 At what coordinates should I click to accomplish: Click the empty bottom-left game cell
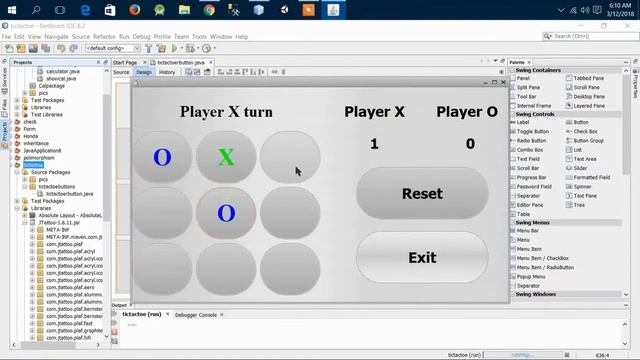[x=162, y=269]
